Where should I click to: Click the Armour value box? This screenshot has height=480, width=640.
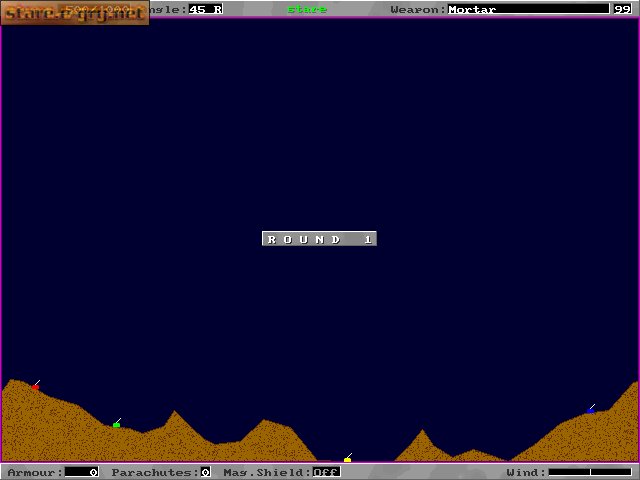click(x=82, y=472)
